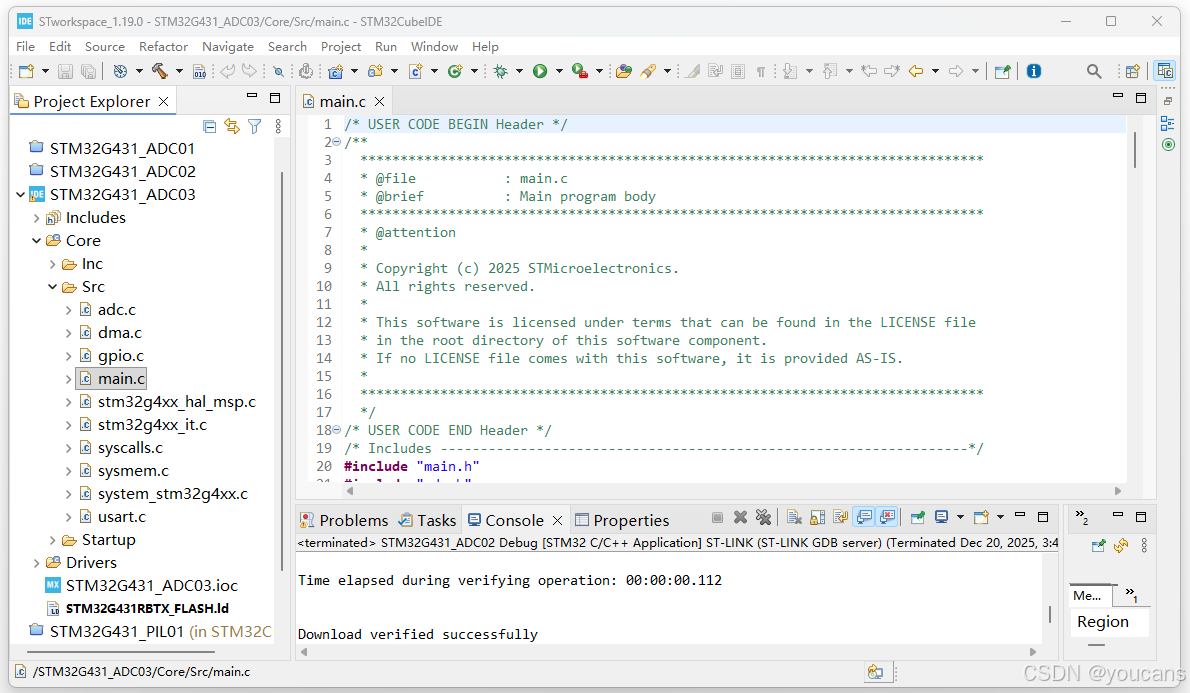
Task: Toggle Word Wrap in Console toolbar
Action: pyautogui.click(x=840, y=518)
